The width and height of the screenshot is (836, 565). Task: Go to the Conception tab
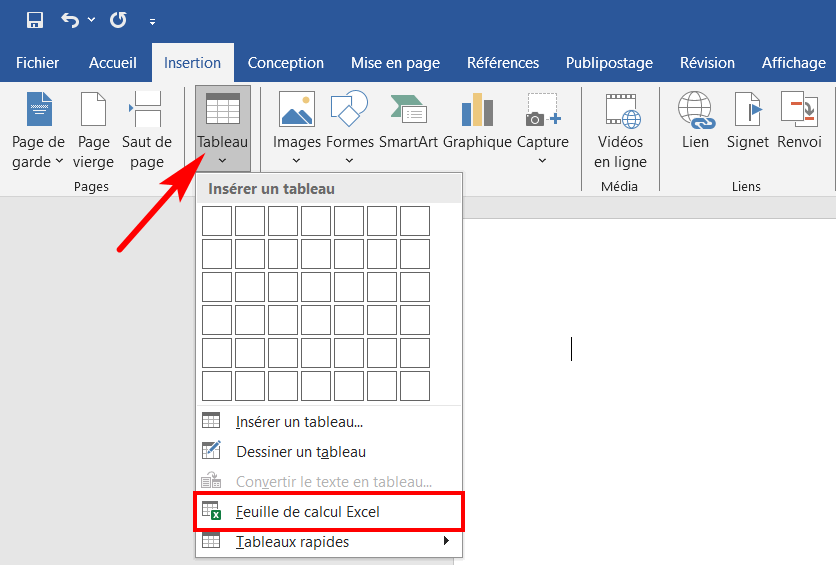click(286, 63)
